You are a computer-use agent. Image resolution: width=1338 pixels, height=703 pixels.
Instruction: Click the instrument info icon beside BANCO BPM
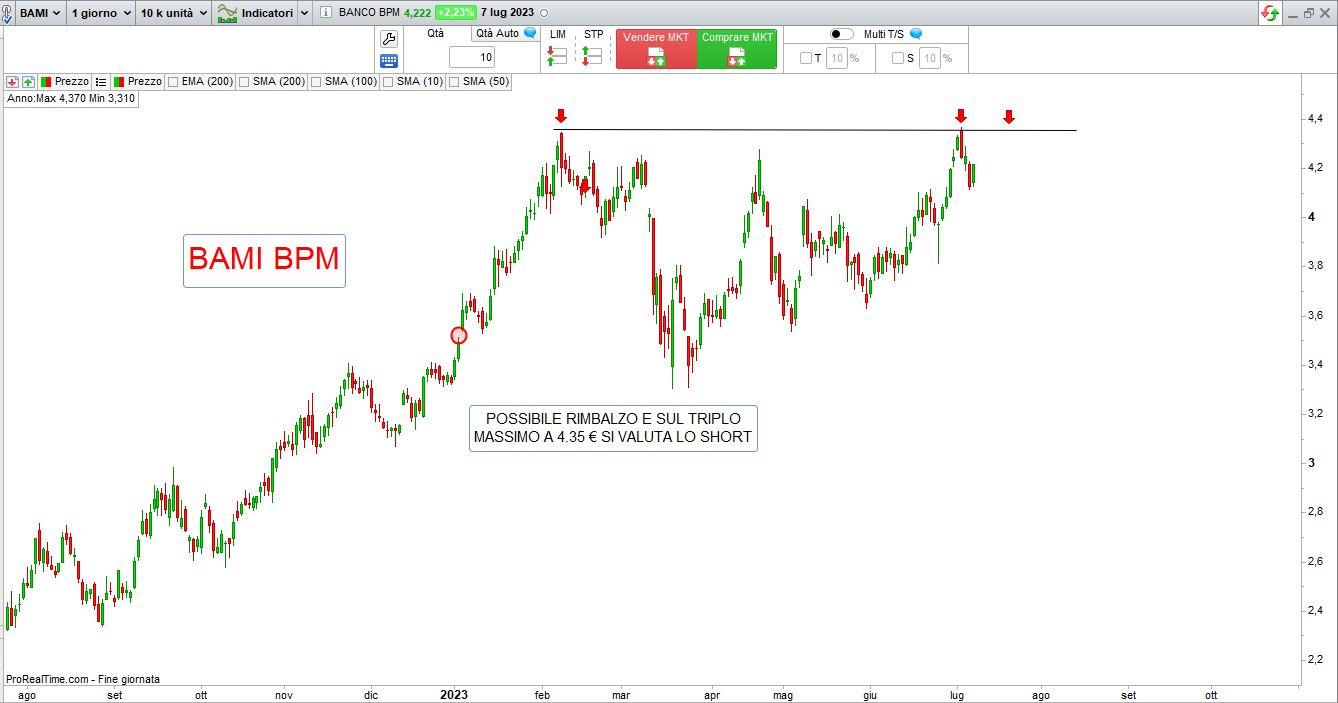[327, 13]
